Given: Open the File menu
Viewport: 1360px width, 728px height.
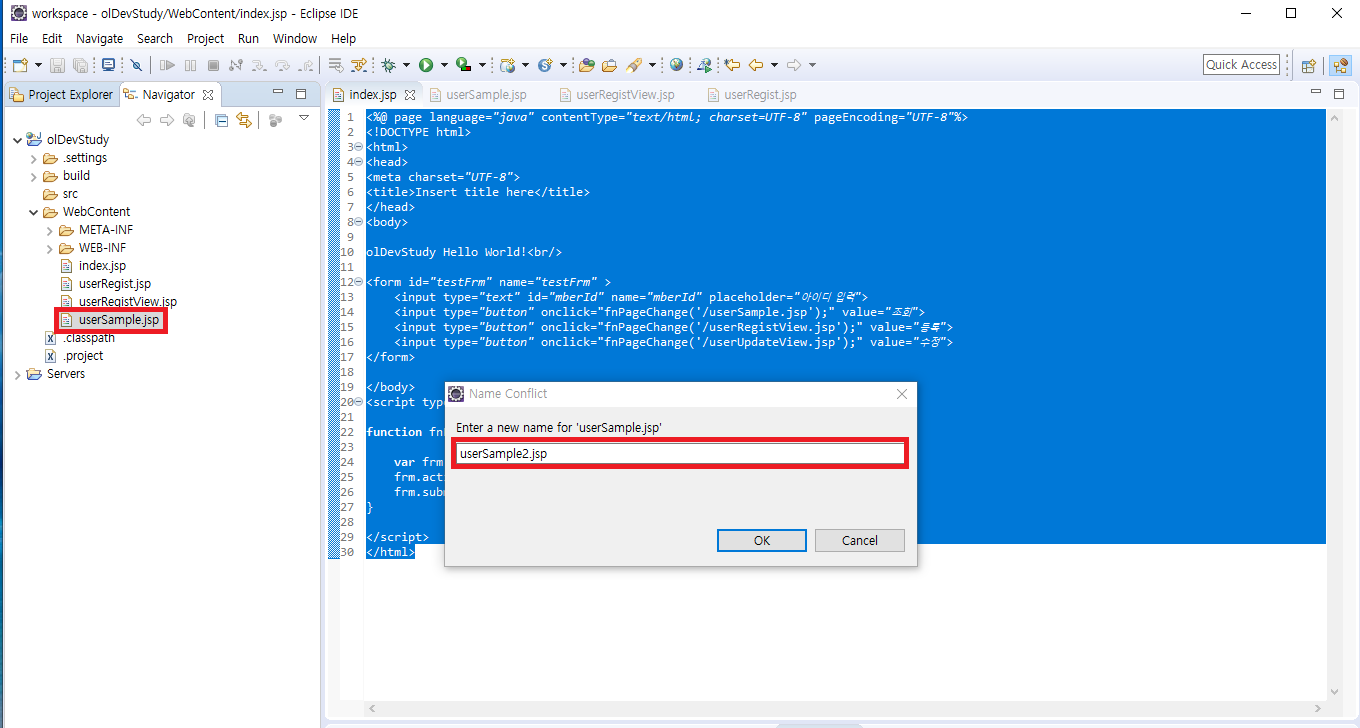Looking at the screenshot, I should point(19,38).
